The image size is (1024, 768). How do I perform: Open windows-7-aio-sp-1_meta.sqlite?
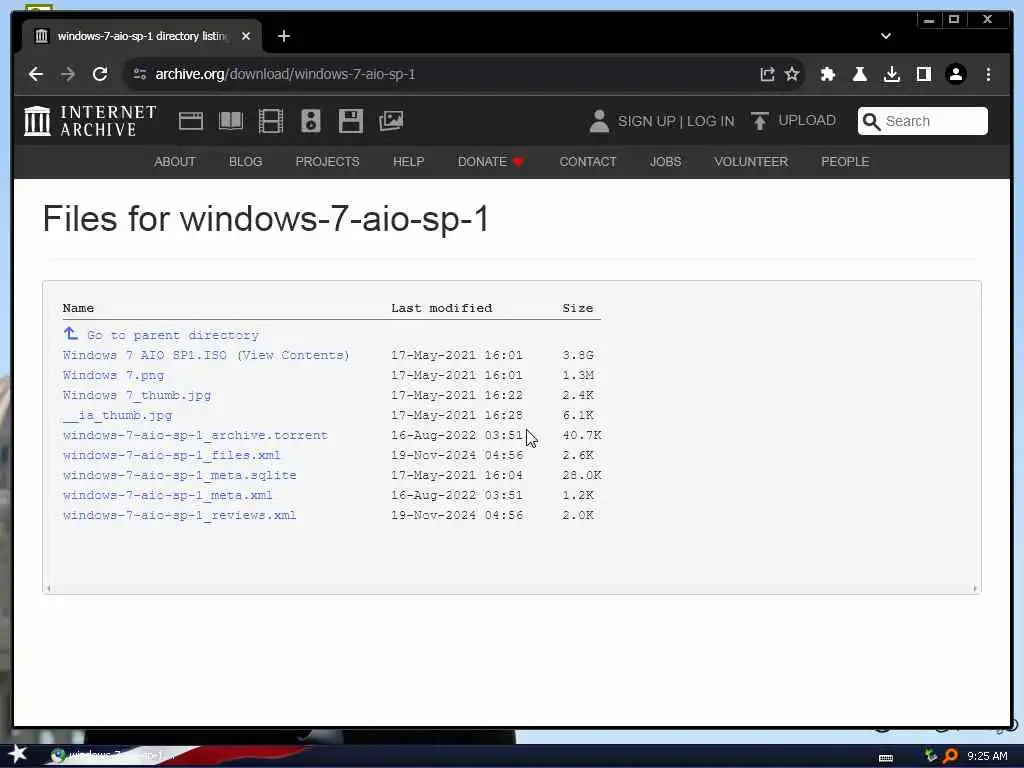pyautogui.click(x=180, y=475)
